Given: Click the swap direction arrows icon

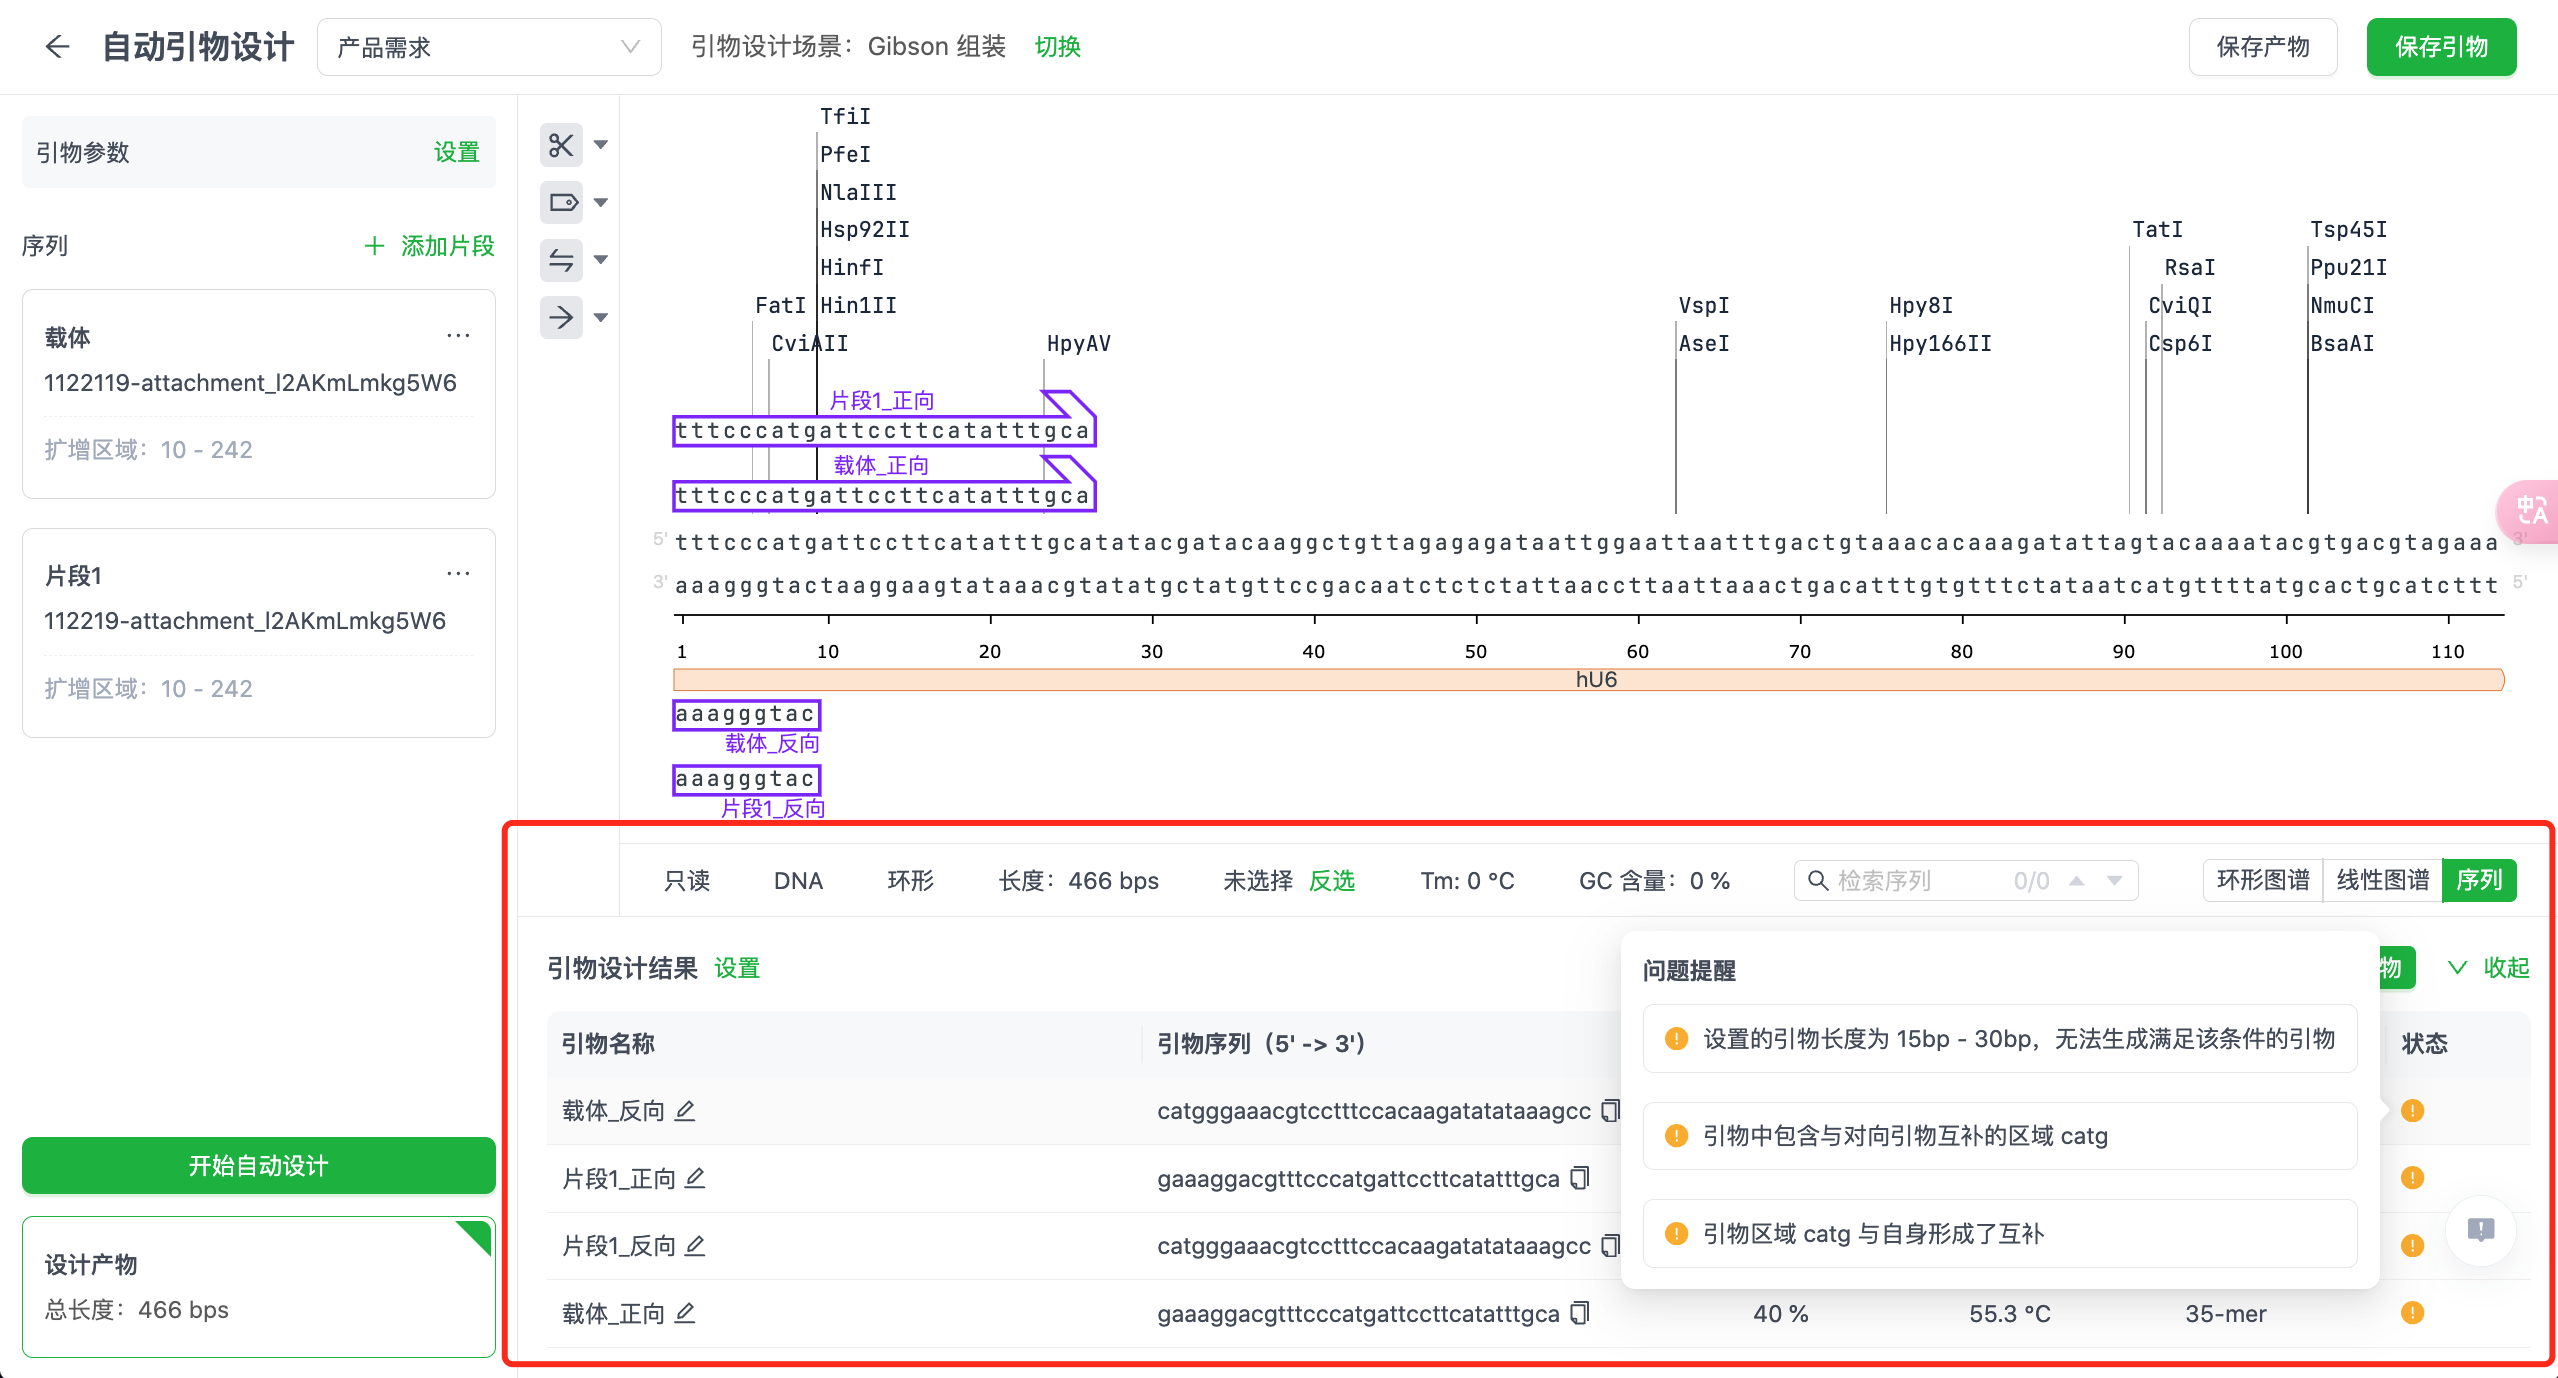Looking at the screenshot, I should point(561,260).
